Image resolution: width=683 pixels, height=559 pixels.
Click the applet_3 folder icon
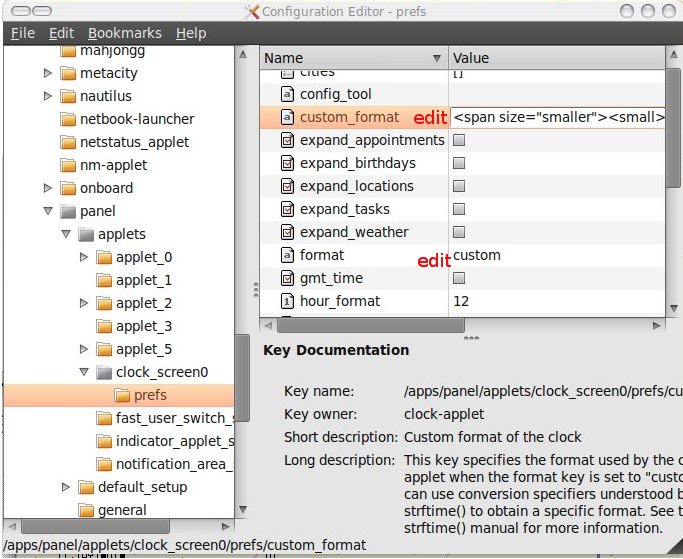(104, 326)
